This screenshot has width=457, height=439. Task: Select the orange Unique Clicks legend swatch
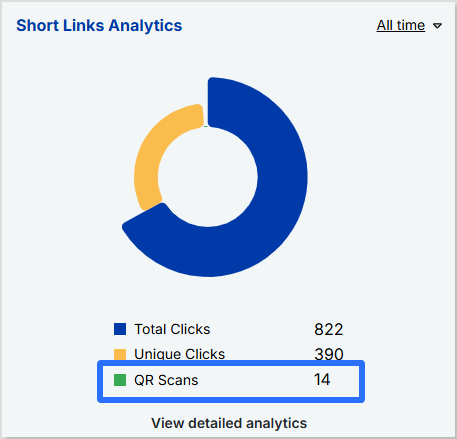point(120,354)
